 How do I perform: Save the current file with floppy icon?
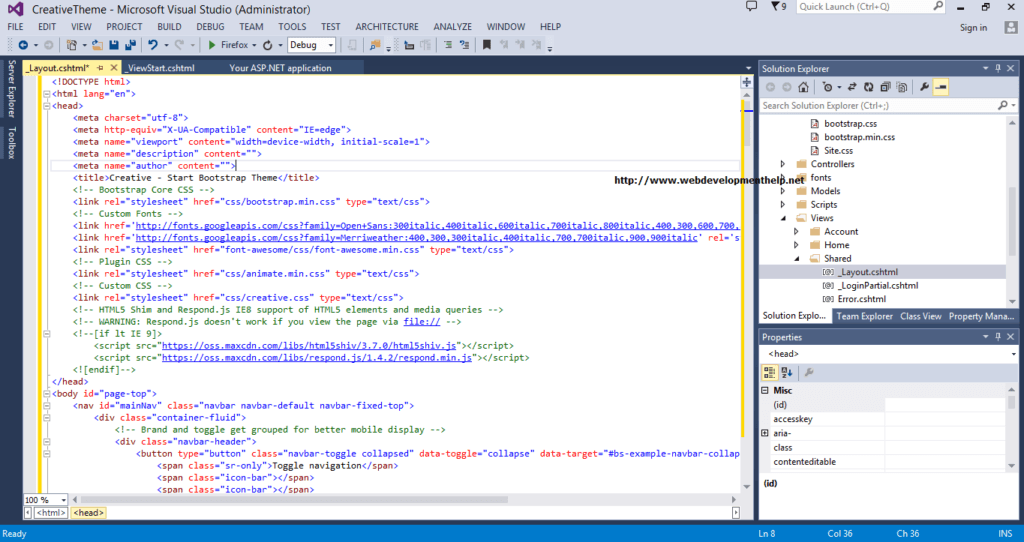(114, 45)
